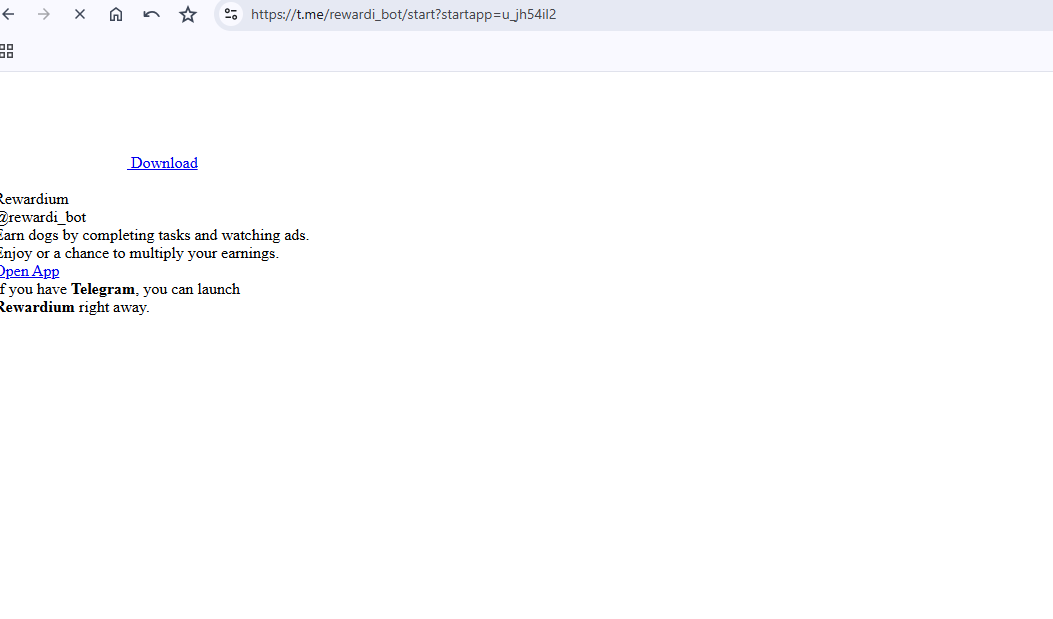Screen dimensions: 1053x619
Task: Select the @rewardi_bot username text
Action: (43, 218)
